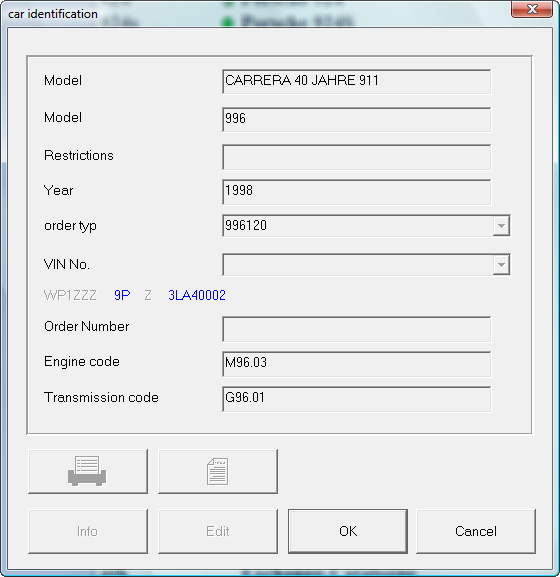Click the blue VIN segment 3LA40002
The height and width of the screenshot is (577, 560).
197,295
